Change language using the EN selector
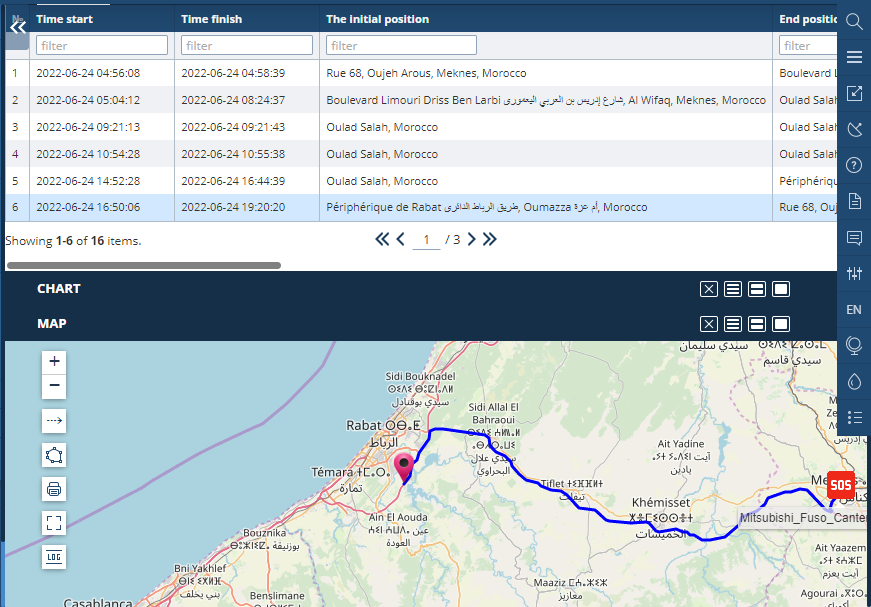Image resolution: width=871 pixels, height=607 pixels. [854, 310]
